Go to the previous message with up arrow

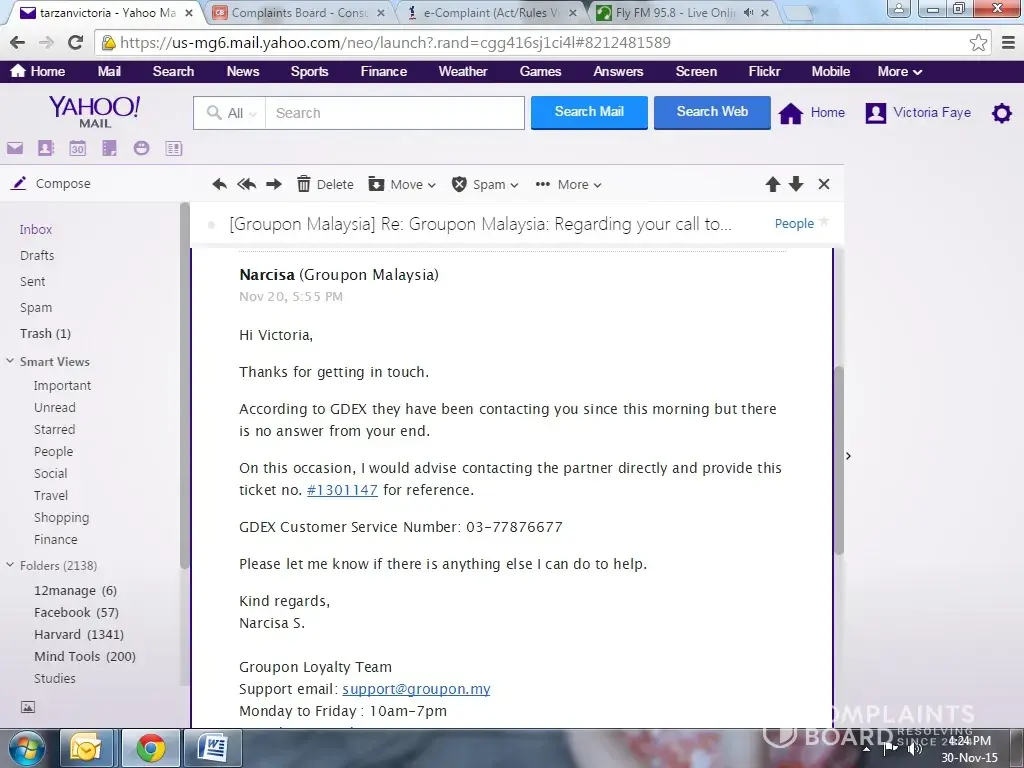772,184
